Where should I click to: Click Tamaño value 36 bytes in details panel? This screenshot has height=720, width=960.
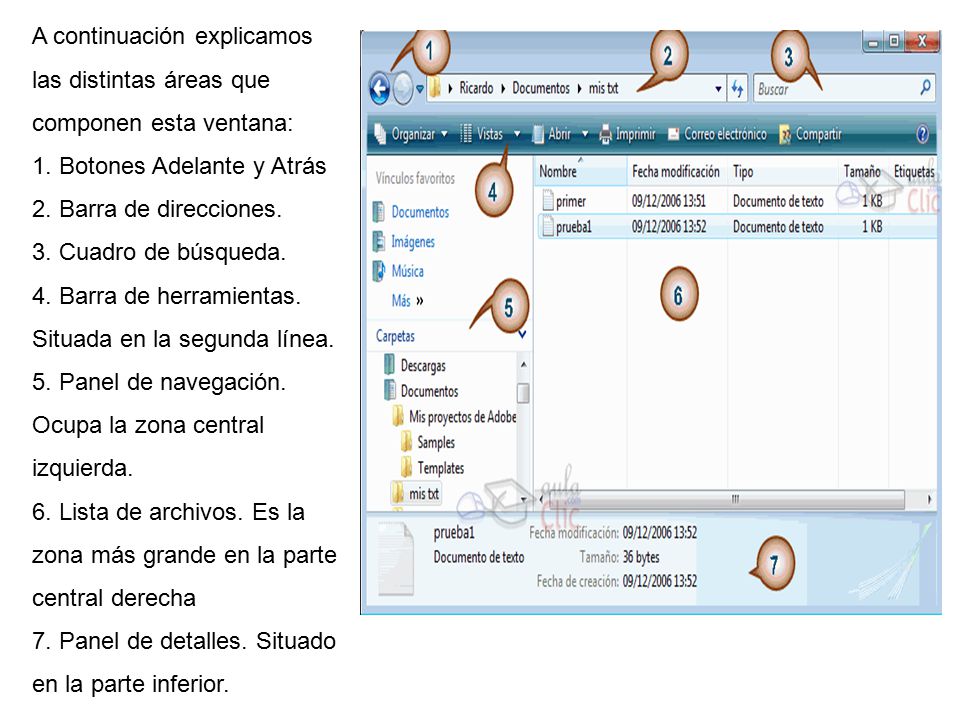[641, 557]
